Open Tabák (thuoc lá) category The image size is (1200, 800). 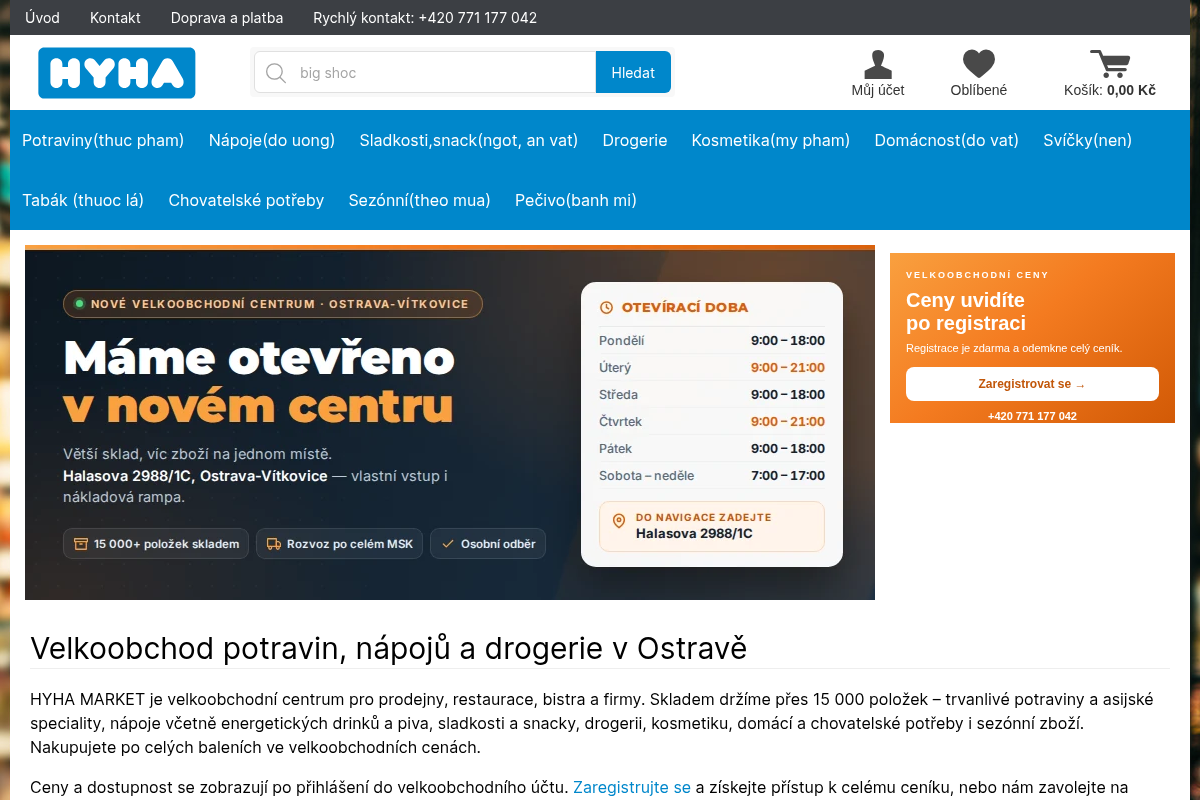(83, 200)
